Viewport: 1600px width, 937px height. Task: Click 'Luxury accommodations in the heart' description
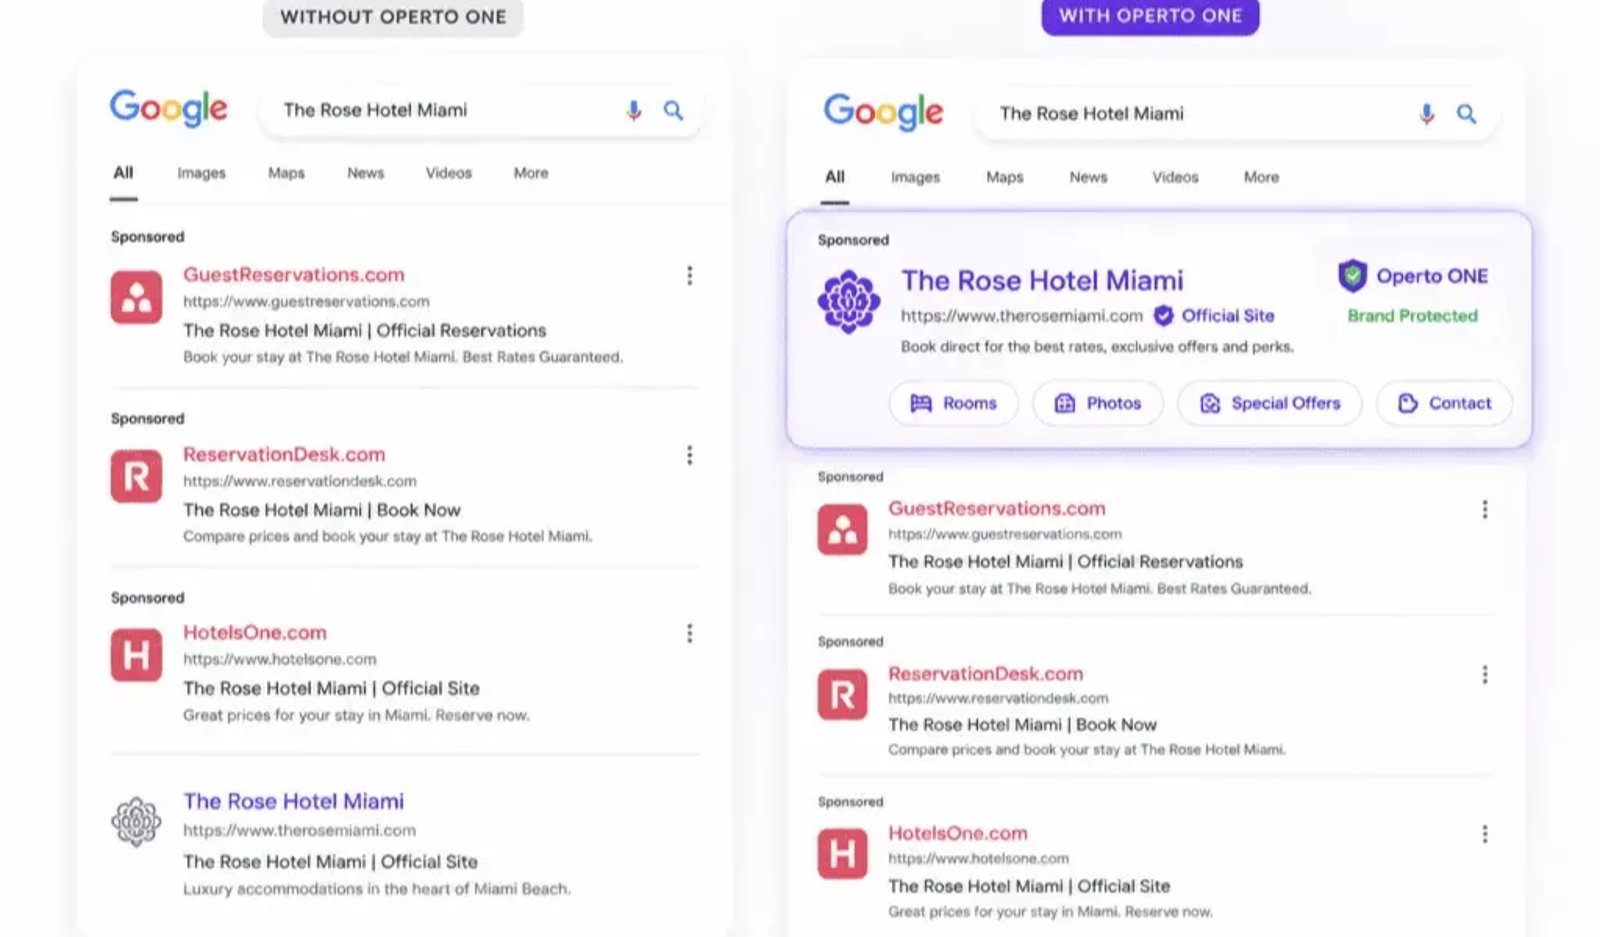pos(377,889)
